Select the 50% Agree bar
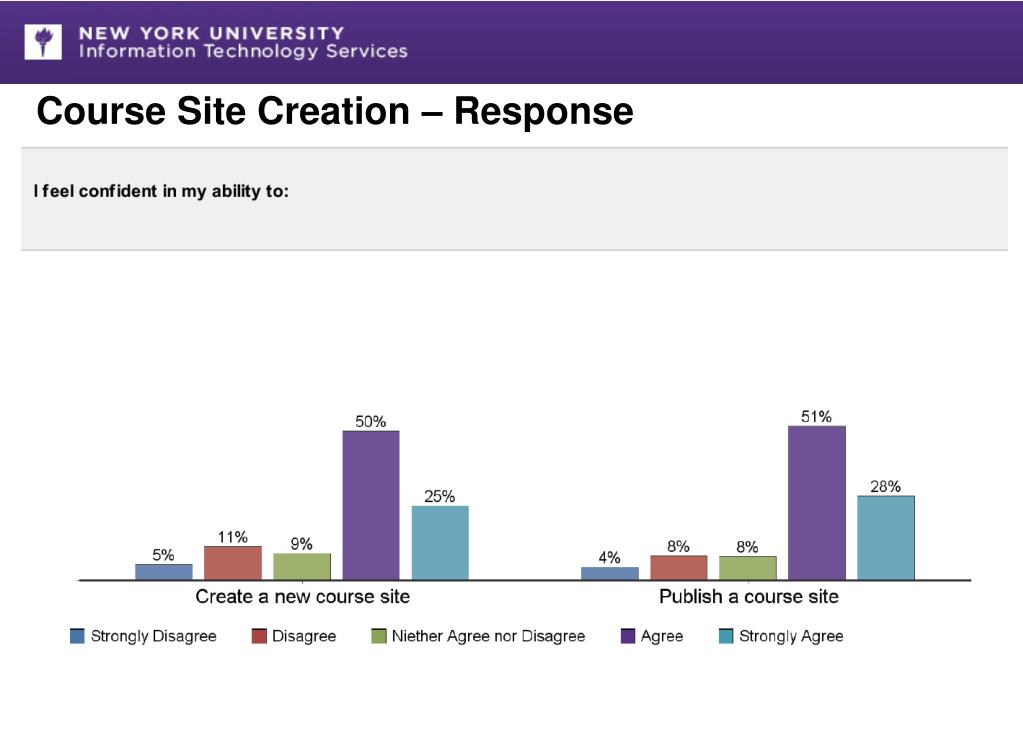The height and width of the screenshot is (731, 1023). coord(371,505)
